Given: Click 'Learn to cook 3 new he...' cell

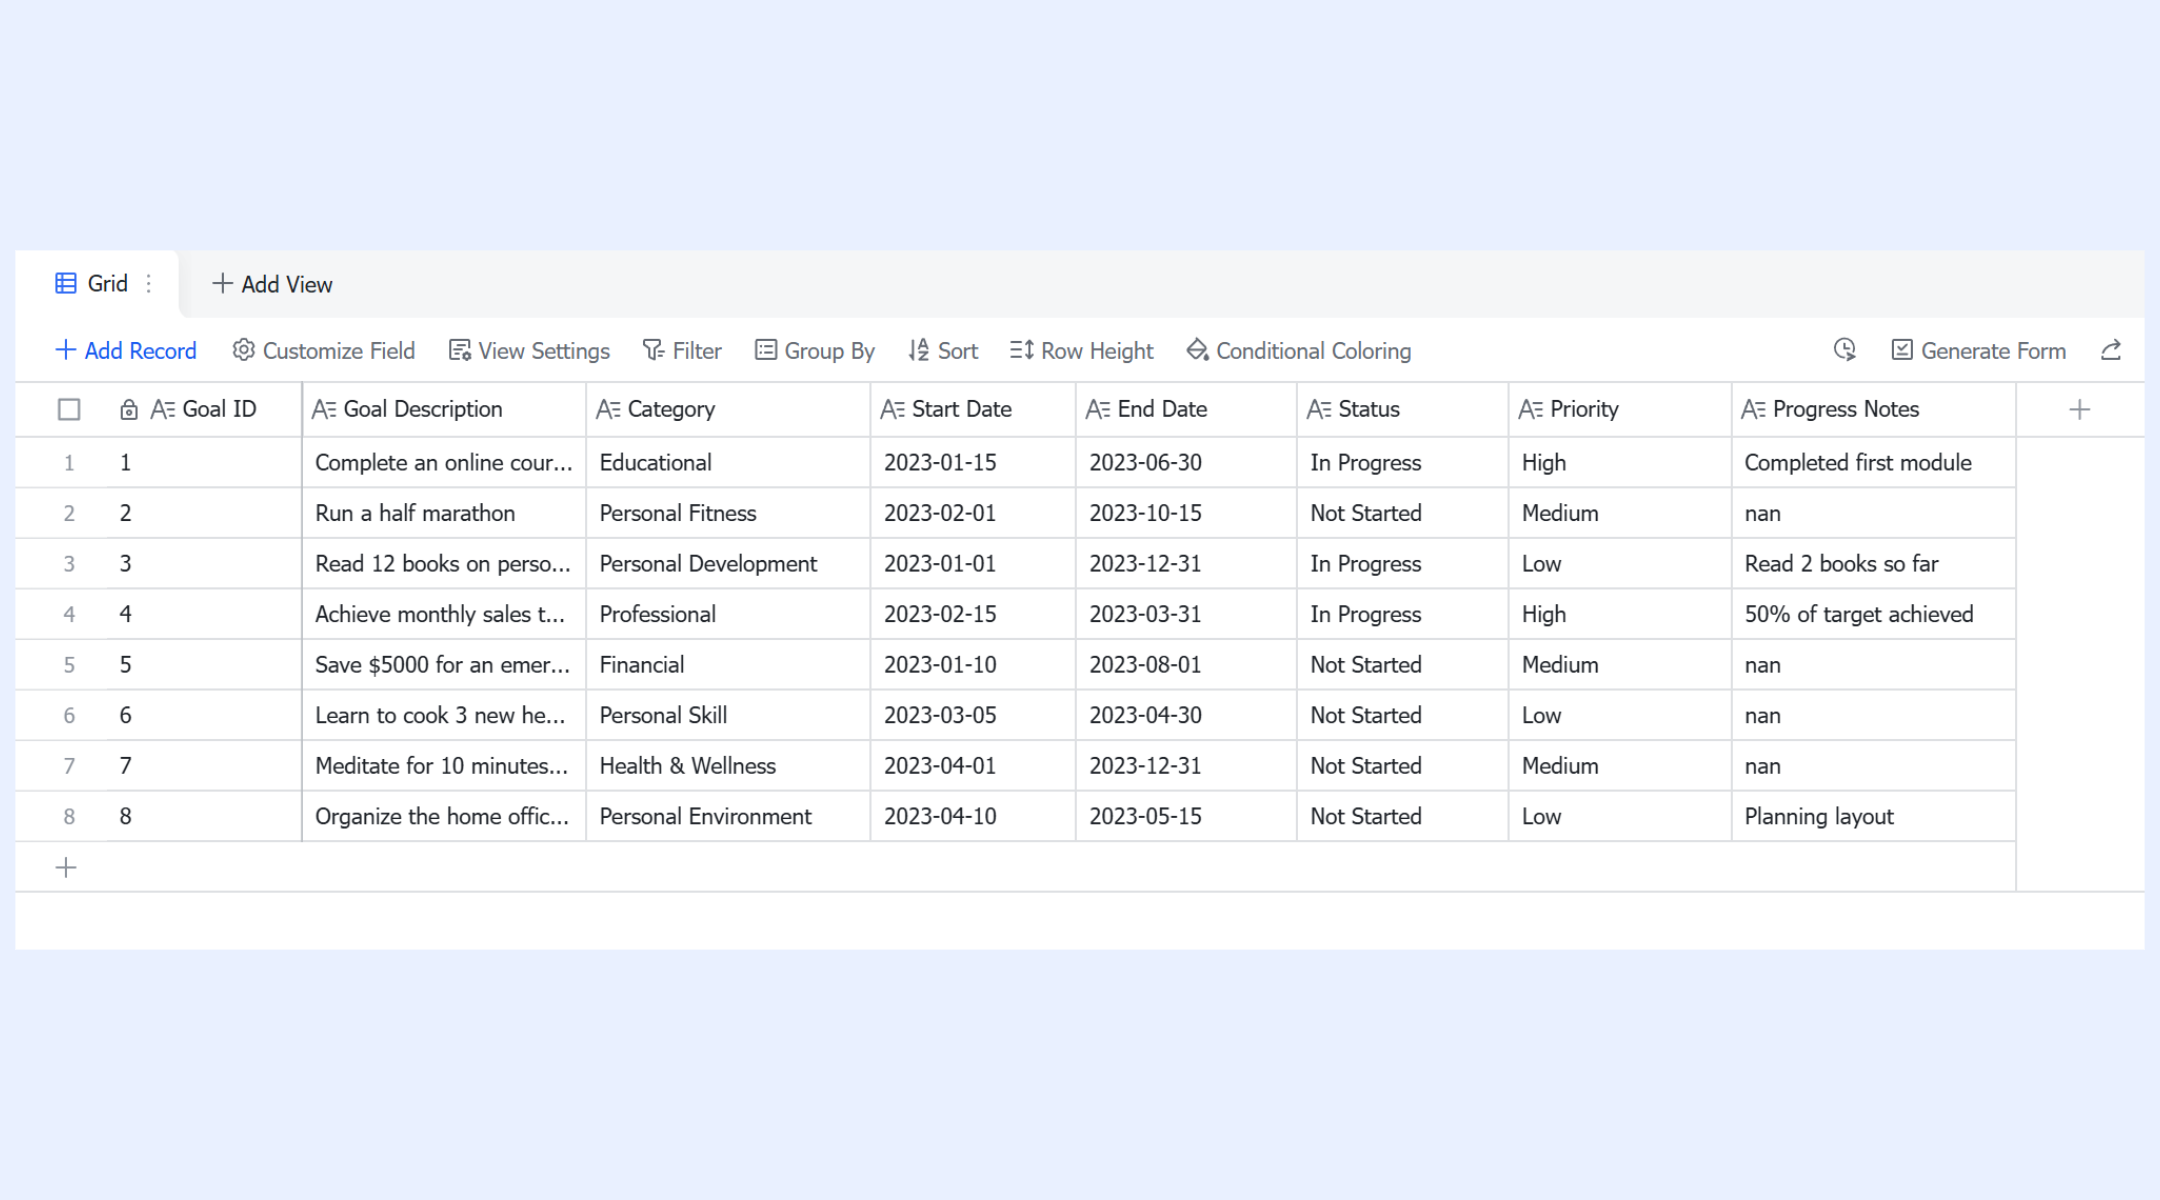Looking at the screenshot, I should [x=444, y=715].
